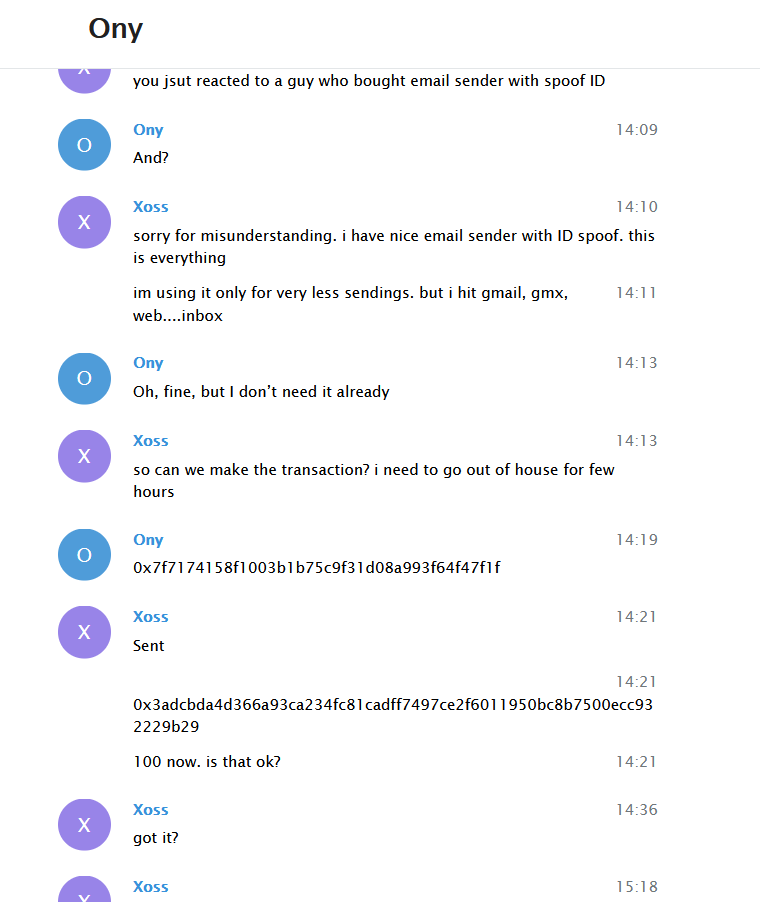Screen dimensions: 760x902
Task: Click the "100 now. is that ok?" message
Action: pyautogui.click(x=207, y=762)
